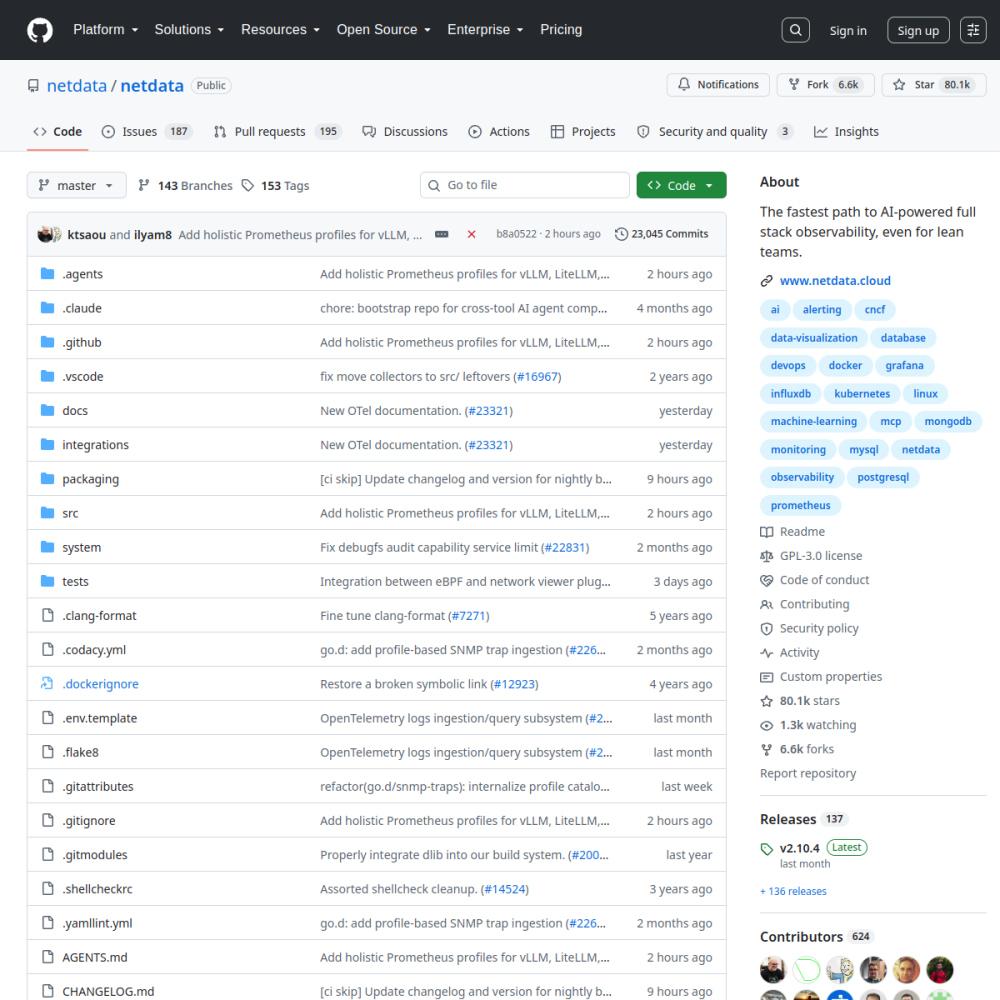Click the tags icon next to 153 Tags
This screenshot has height=1000, width=1000.
pos(248,186)
